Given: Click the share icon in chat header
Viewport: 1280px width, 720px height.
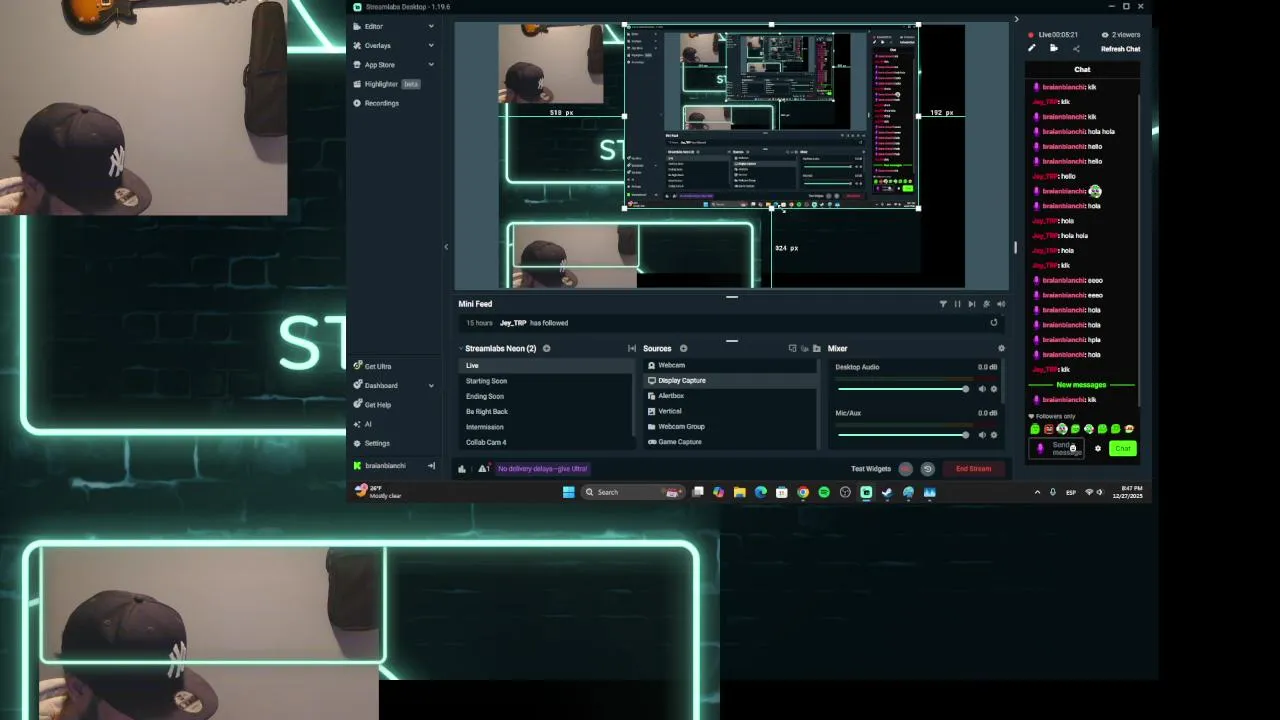Looking at the screenshot, I should tap(1076, 49).
